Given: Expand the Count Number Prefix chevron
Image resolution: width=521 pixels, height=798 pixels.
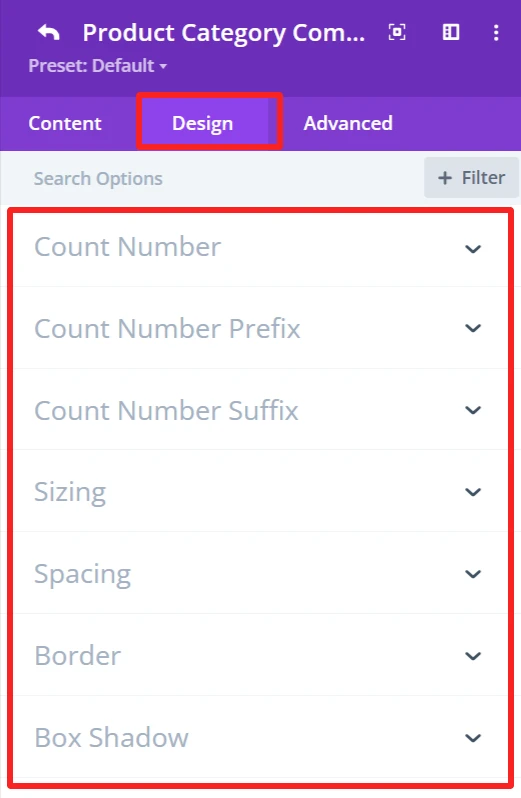Looking at the screenshot, I should (x=473, y=328).
